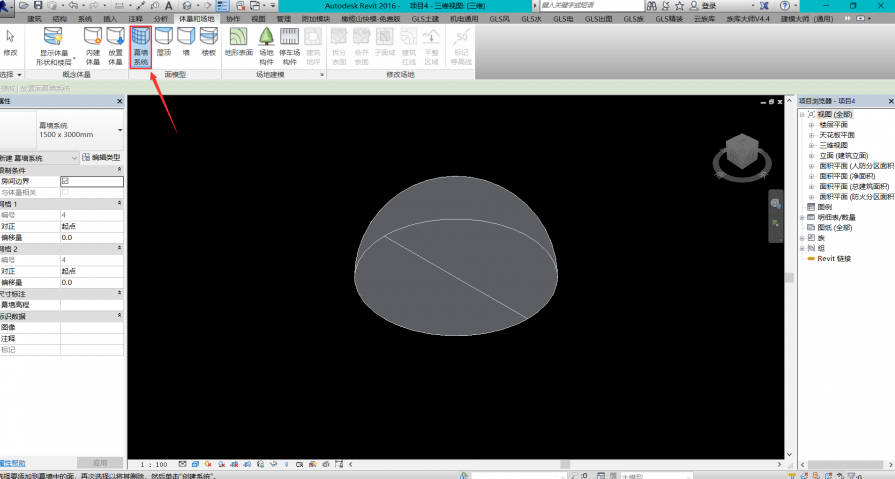The width and height of the screenshot is (895, 479).
Task: Expand the 三维视图 tree node
Action: (x=811, y=145)
